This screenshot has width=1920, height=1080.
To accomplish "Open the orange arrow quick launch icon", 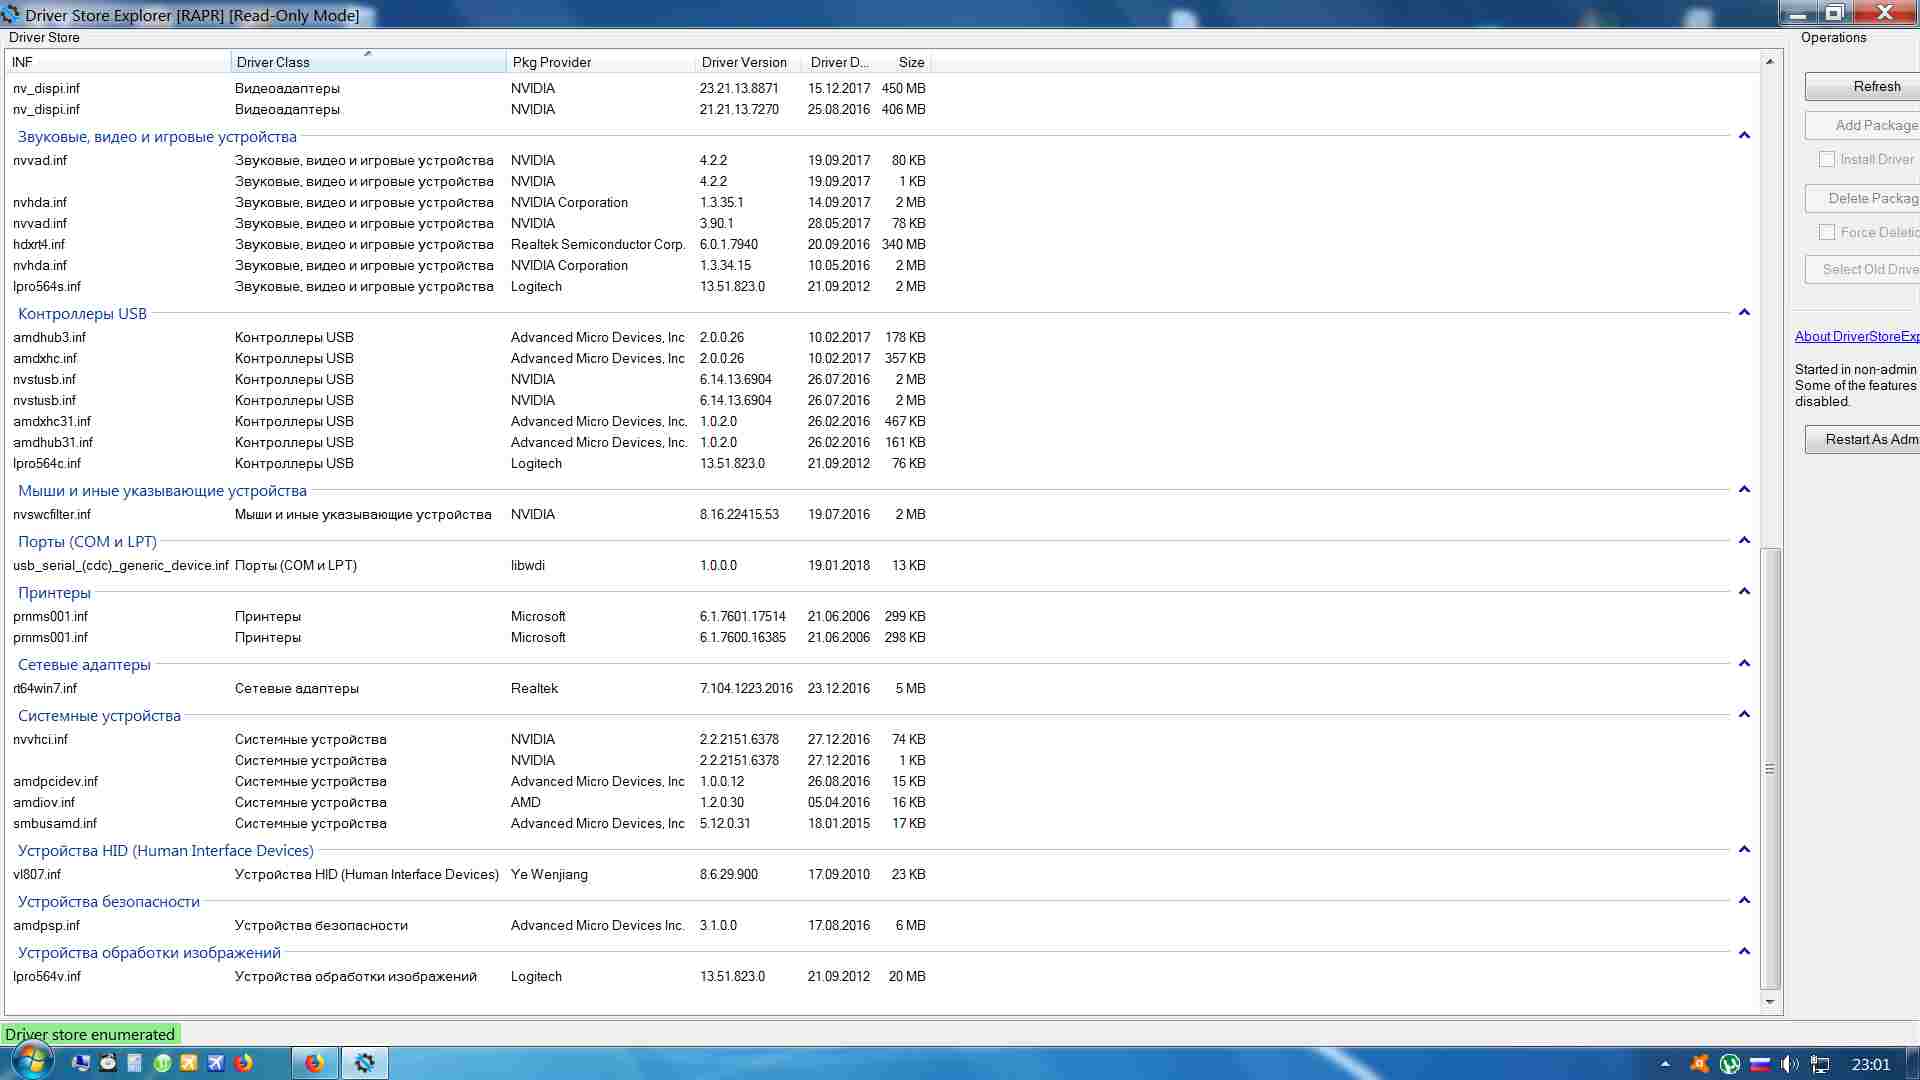I will pos(188,1063).
